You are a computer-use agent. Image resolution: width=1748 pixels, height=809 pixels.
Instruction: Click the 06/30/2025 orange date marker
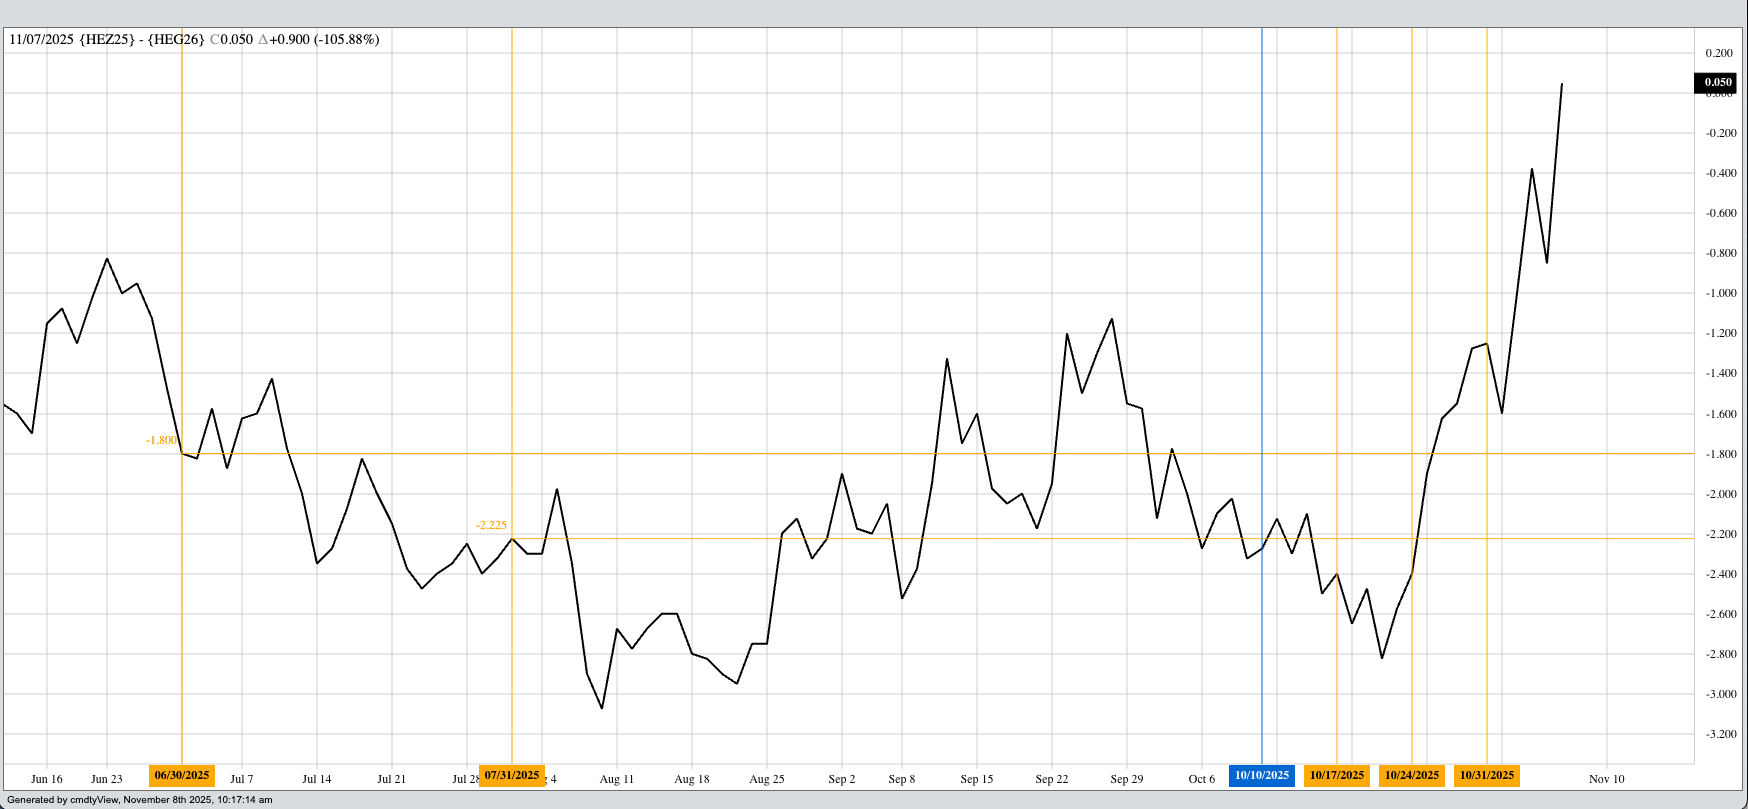click(x=181, y=775)
